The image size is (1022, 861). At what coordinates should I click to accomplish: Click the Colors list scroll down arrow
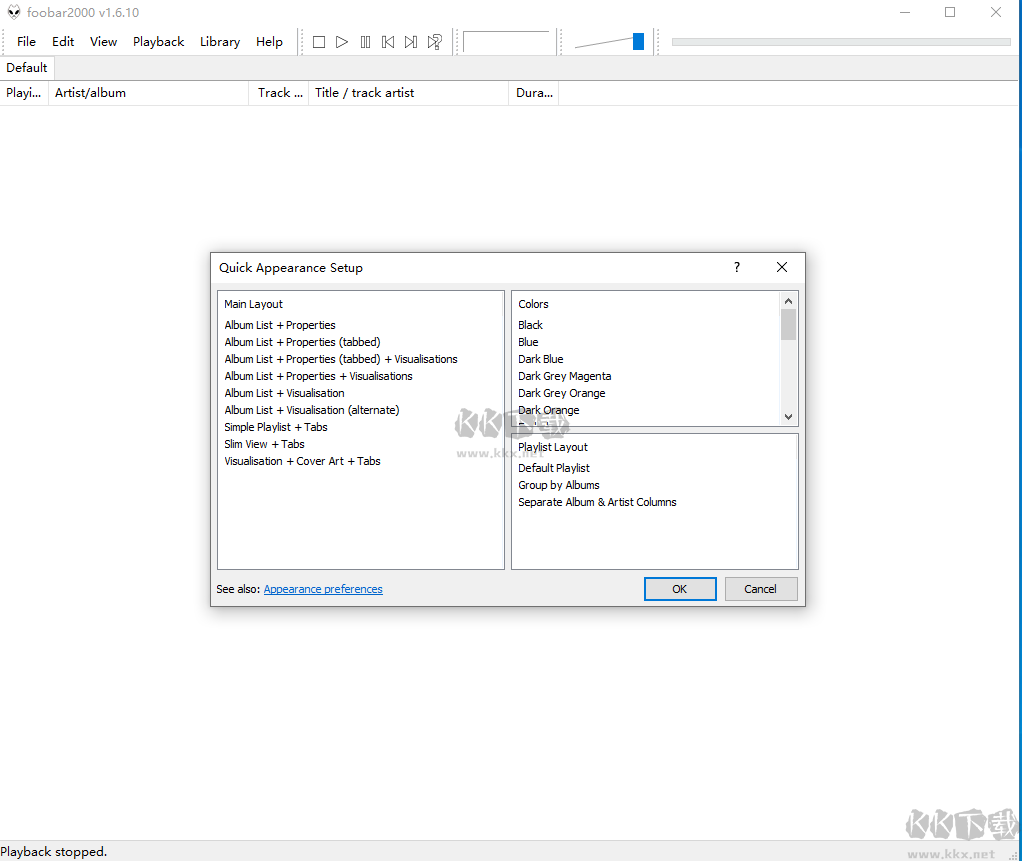[x=788, y=417]
